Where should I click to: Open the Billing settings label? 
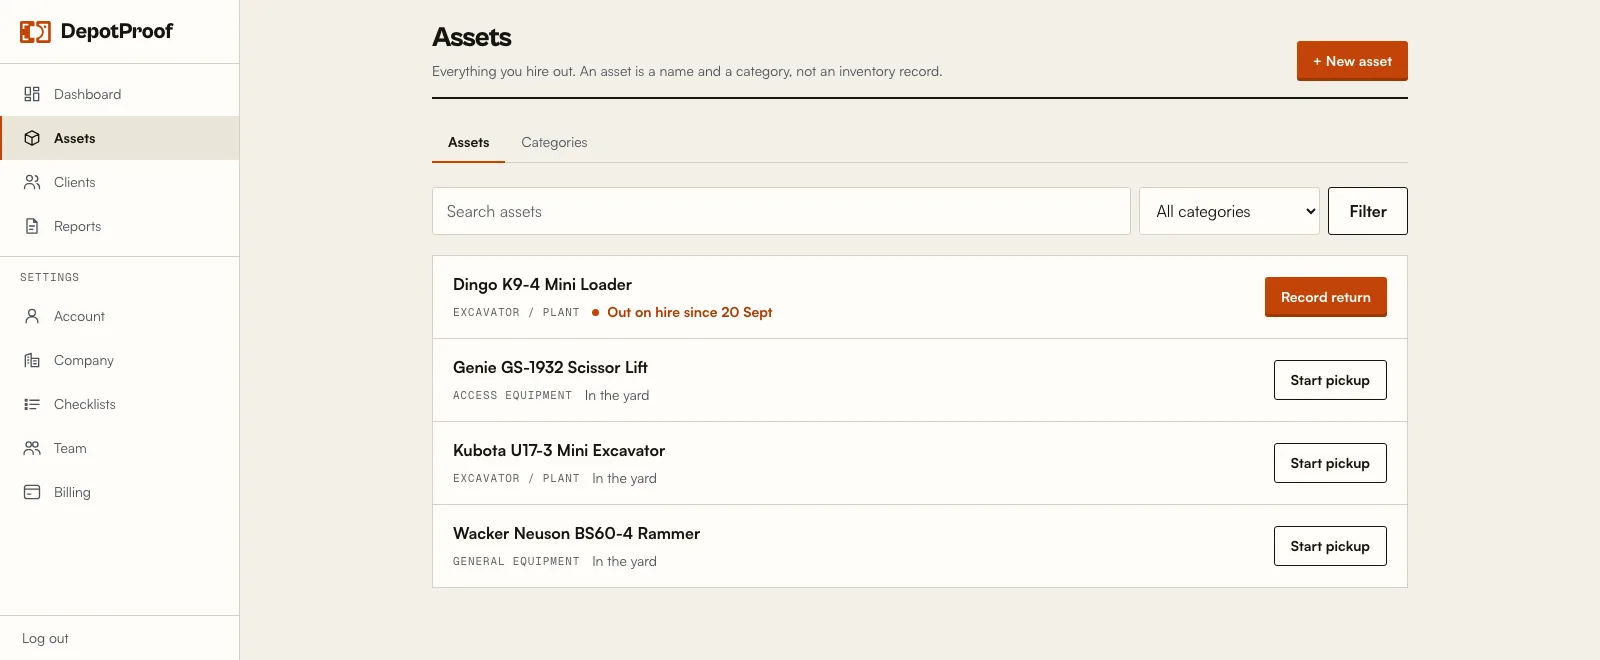[72, 492]
